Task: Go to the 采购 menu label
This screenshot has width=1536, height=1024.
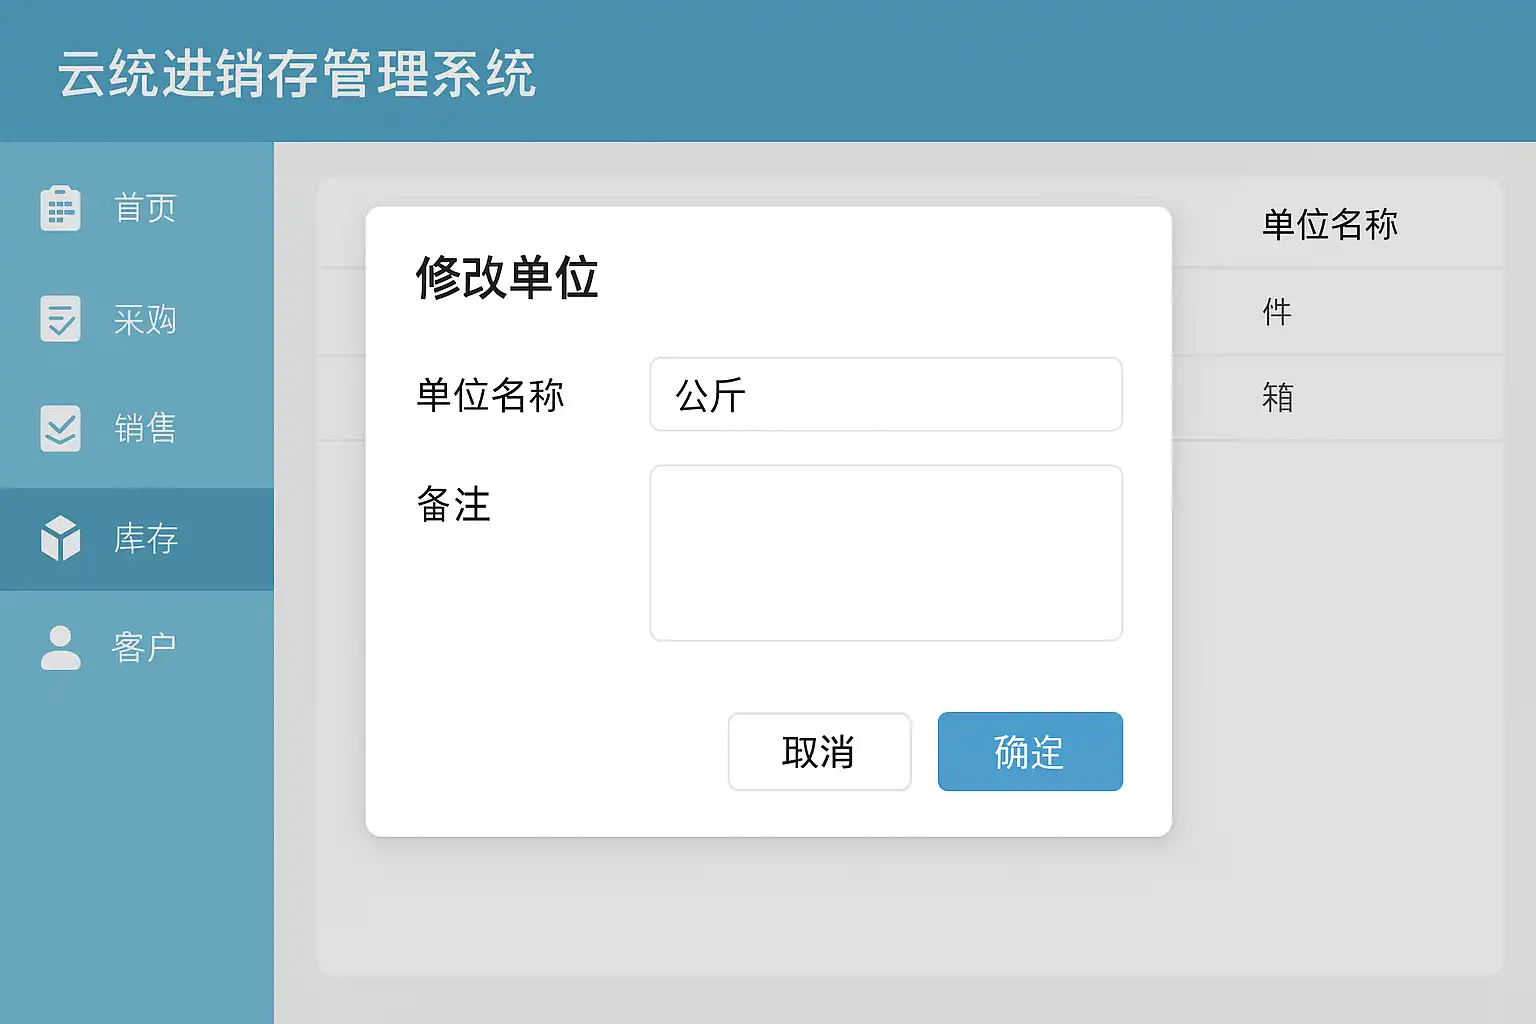Action: 145,320
